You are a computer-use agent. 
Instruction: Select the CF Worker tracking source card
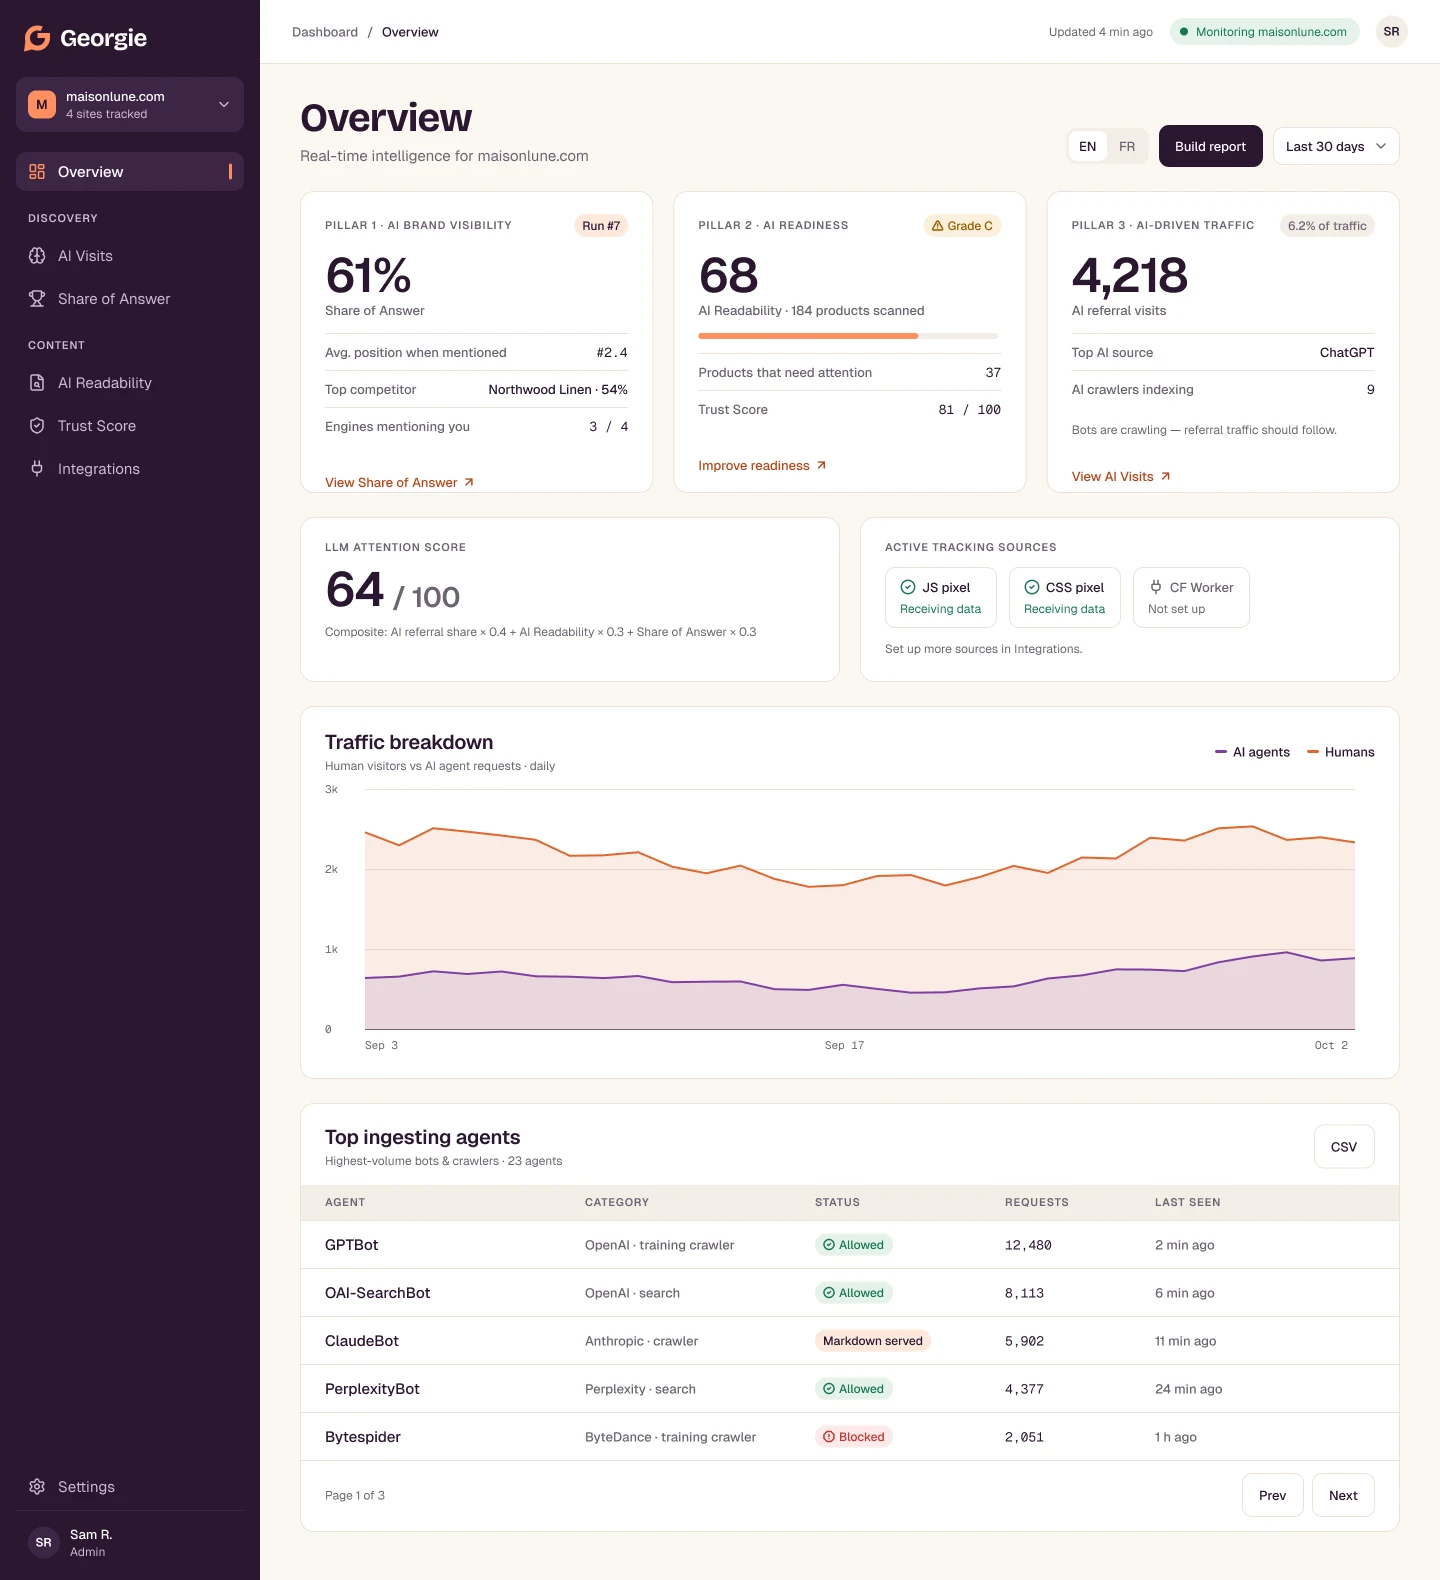[x=1191, y=598]
